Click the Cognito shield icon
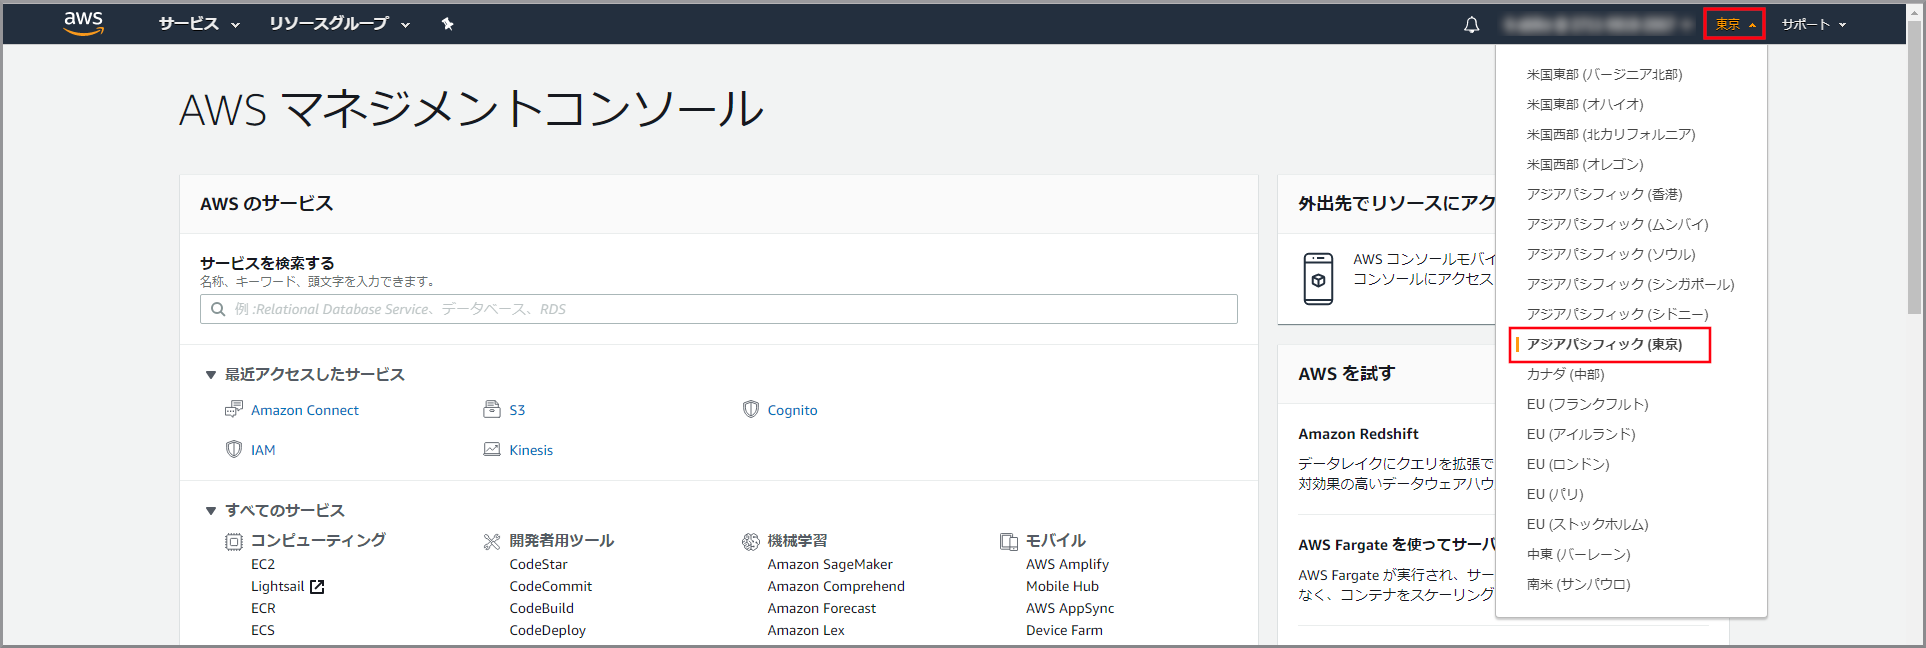Screen dimensions: 1926x648 [751, 409]
